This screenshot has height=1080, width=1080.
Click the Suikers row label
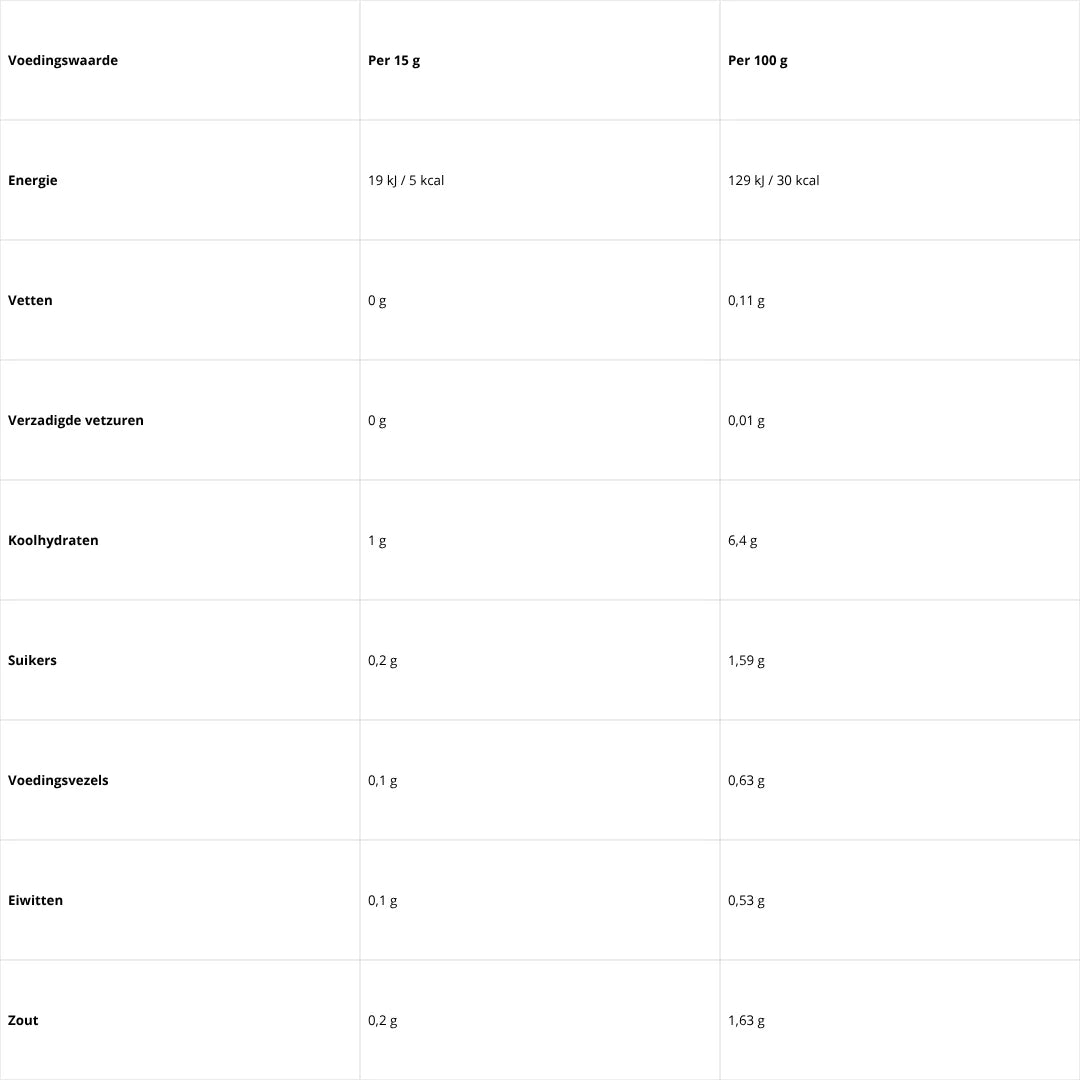pyautogui.click(x=32, y=660)
